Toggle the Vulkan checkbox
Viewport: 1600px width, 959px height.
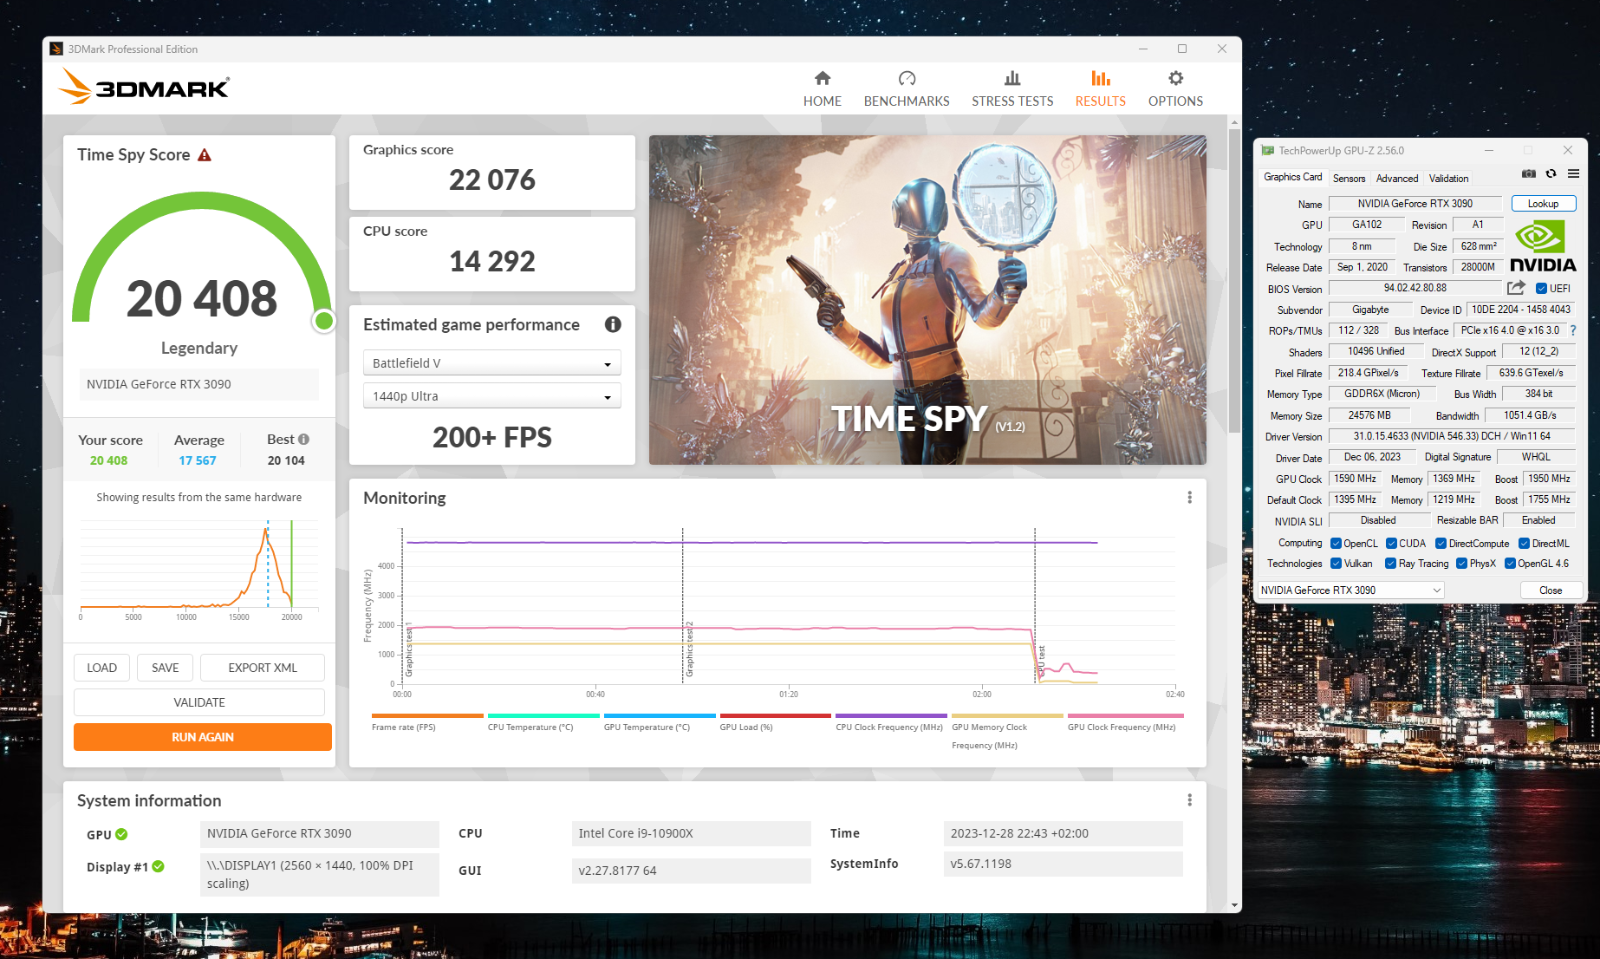[x=1336, y=564]
